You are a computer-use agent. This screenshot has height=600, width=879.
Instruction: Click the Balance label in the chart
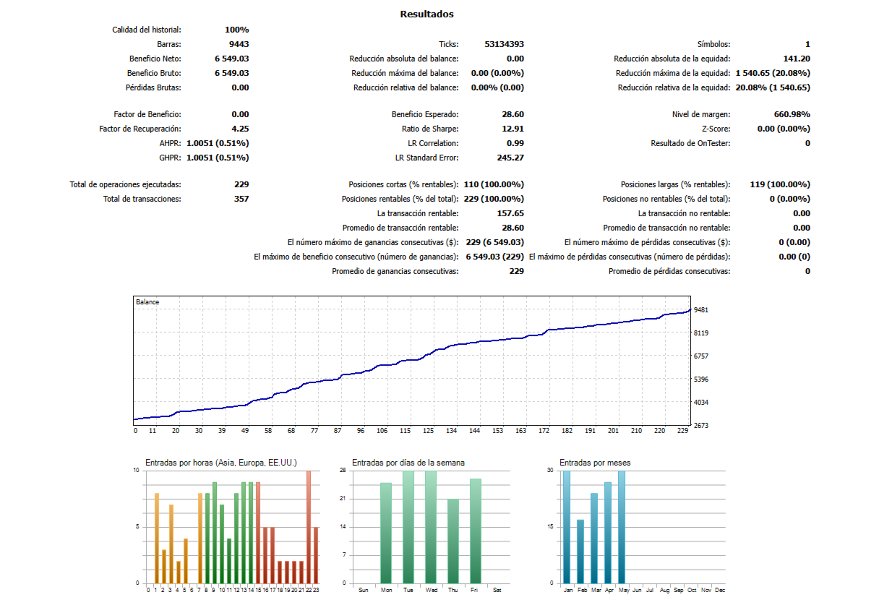point(147,302)
